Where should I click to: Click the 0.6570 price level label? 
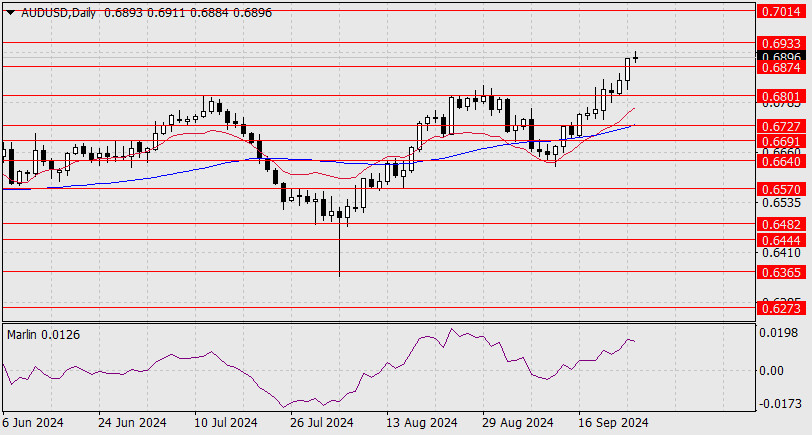pos(782,190)
